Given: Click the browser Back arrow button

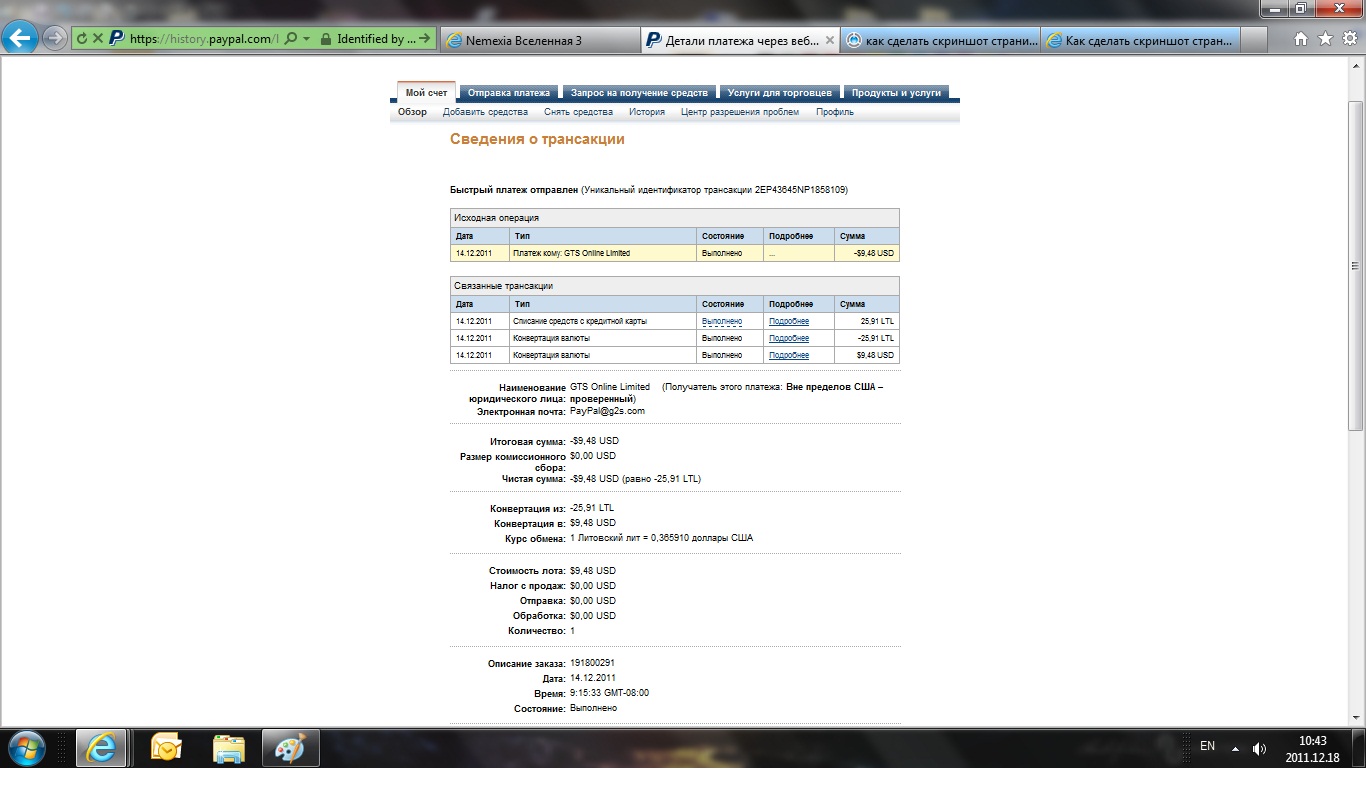Looking at the screenshot, I should pos(20,39).
